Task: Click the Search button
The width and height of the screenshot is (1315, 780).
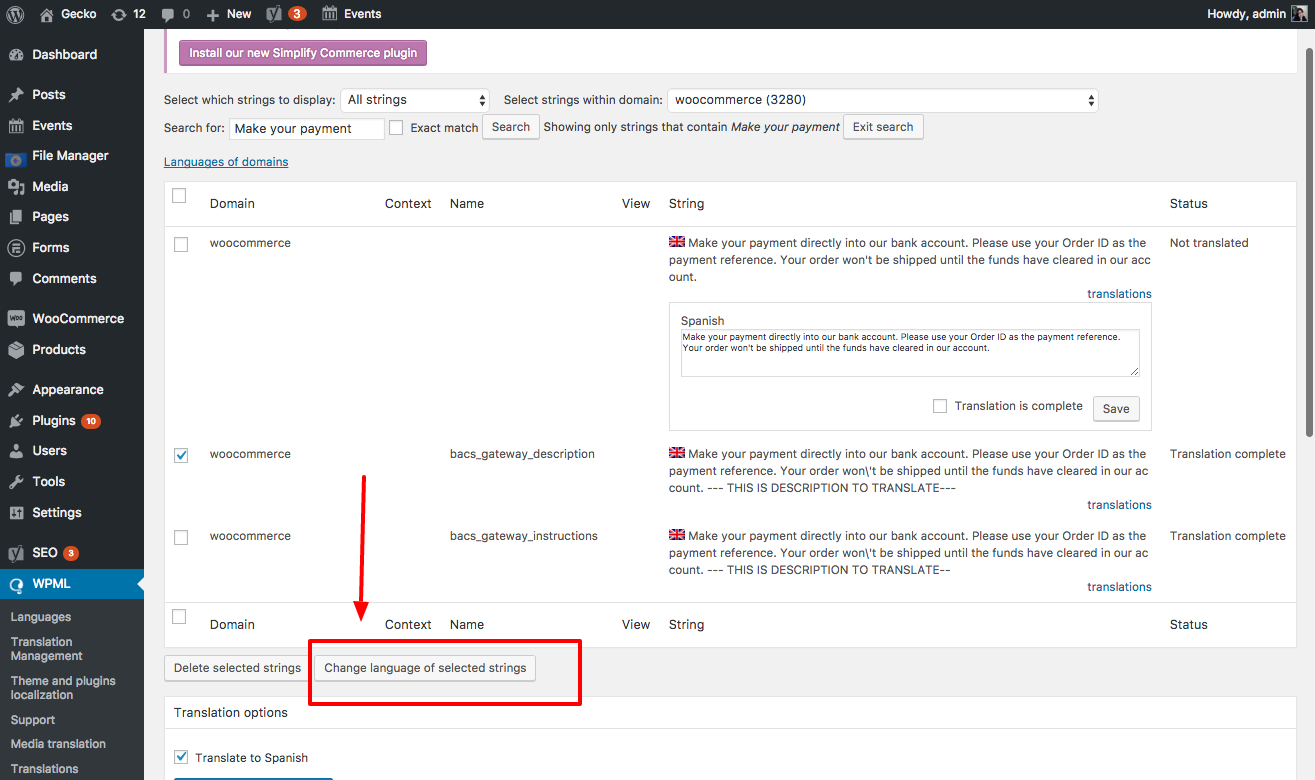Action: [x=511, y=127]
